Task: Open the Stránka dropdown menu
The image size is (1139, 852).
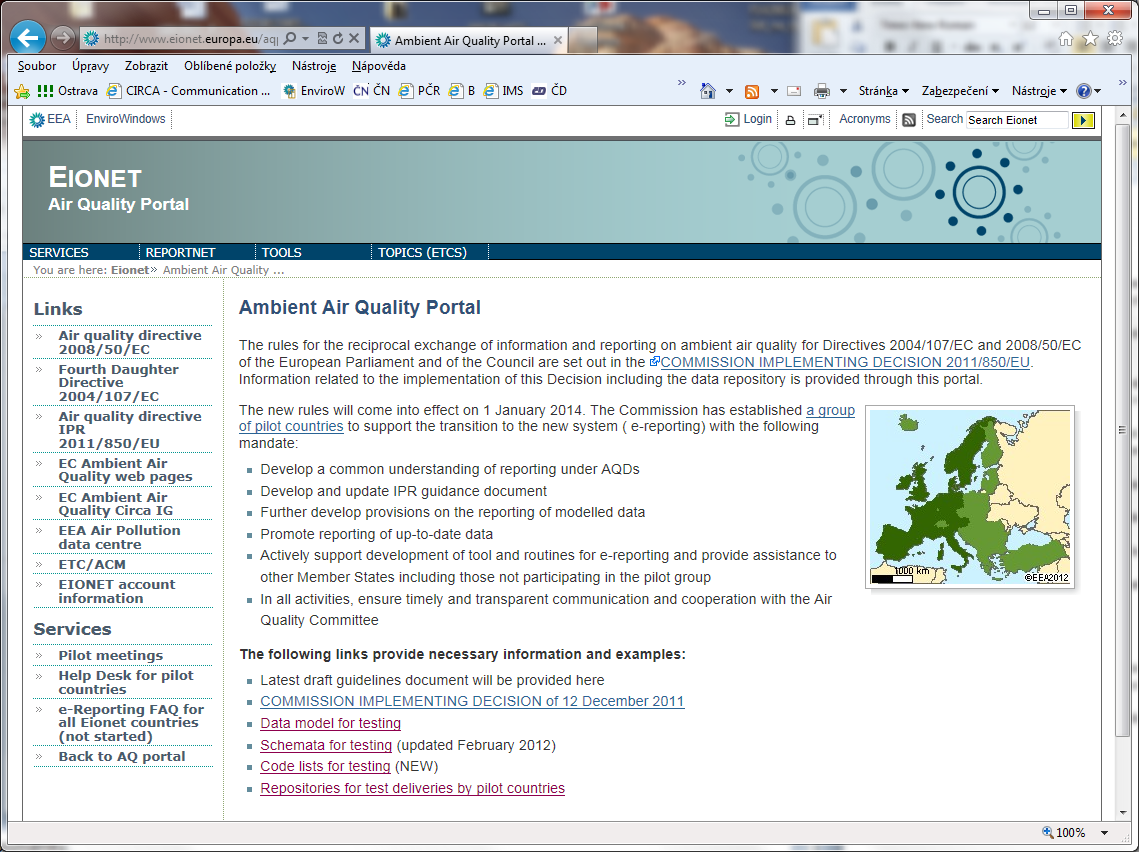Action: coord(883,91)
